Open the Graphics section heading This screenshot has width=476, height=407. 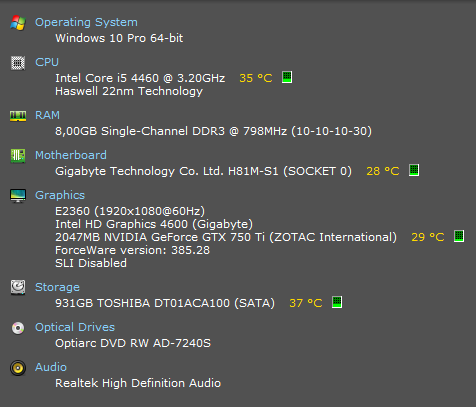[60, 195]
